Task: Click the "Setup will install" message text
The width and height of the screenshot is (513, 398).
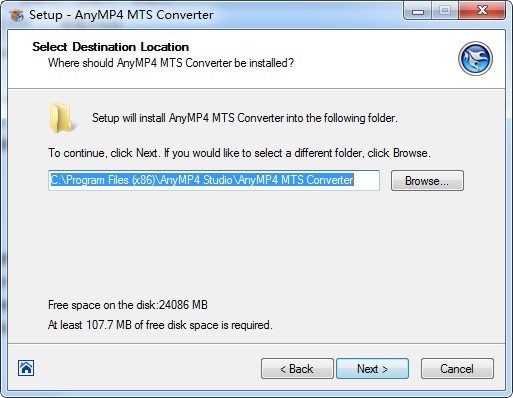Action: 245,118
